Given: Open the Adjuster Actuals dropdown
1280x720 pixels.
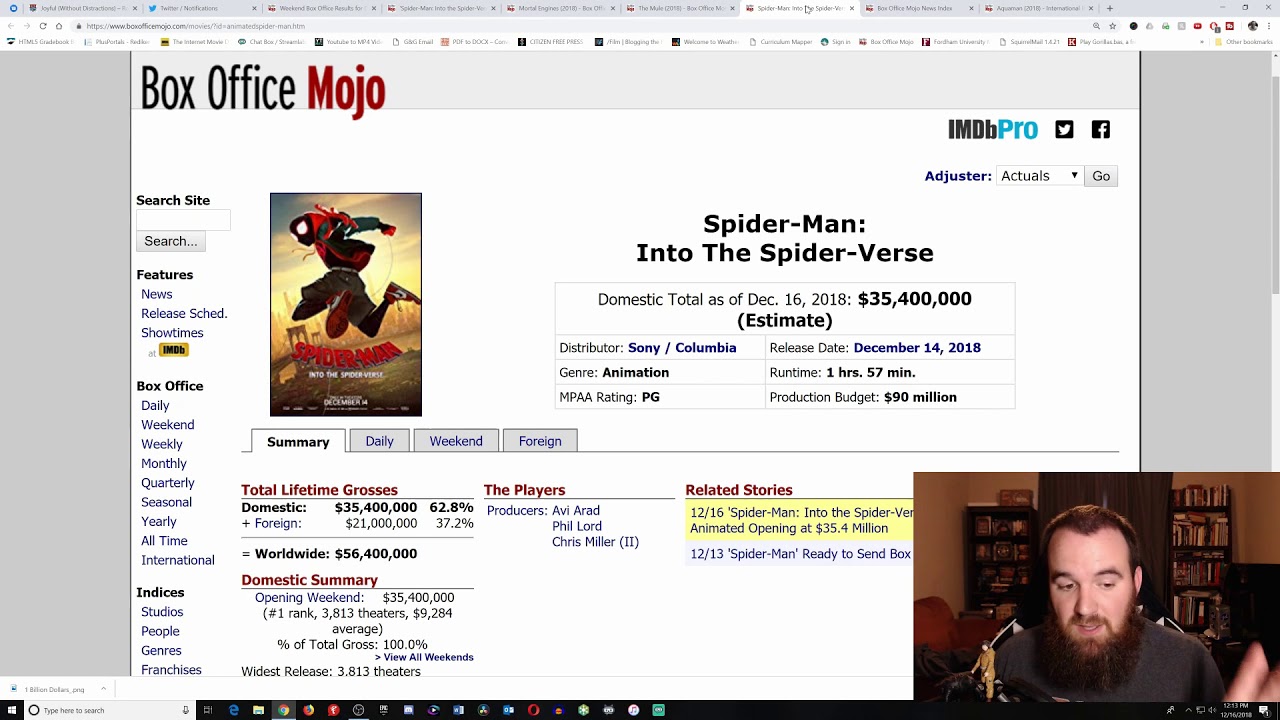Looking at the screenshot, I should coord(1040,176).
